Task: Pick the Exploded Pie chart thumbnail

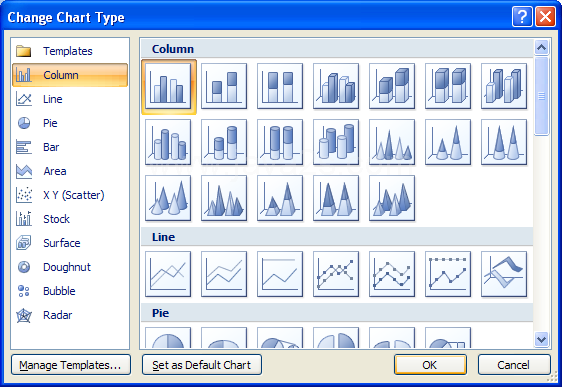Action: 336,338
